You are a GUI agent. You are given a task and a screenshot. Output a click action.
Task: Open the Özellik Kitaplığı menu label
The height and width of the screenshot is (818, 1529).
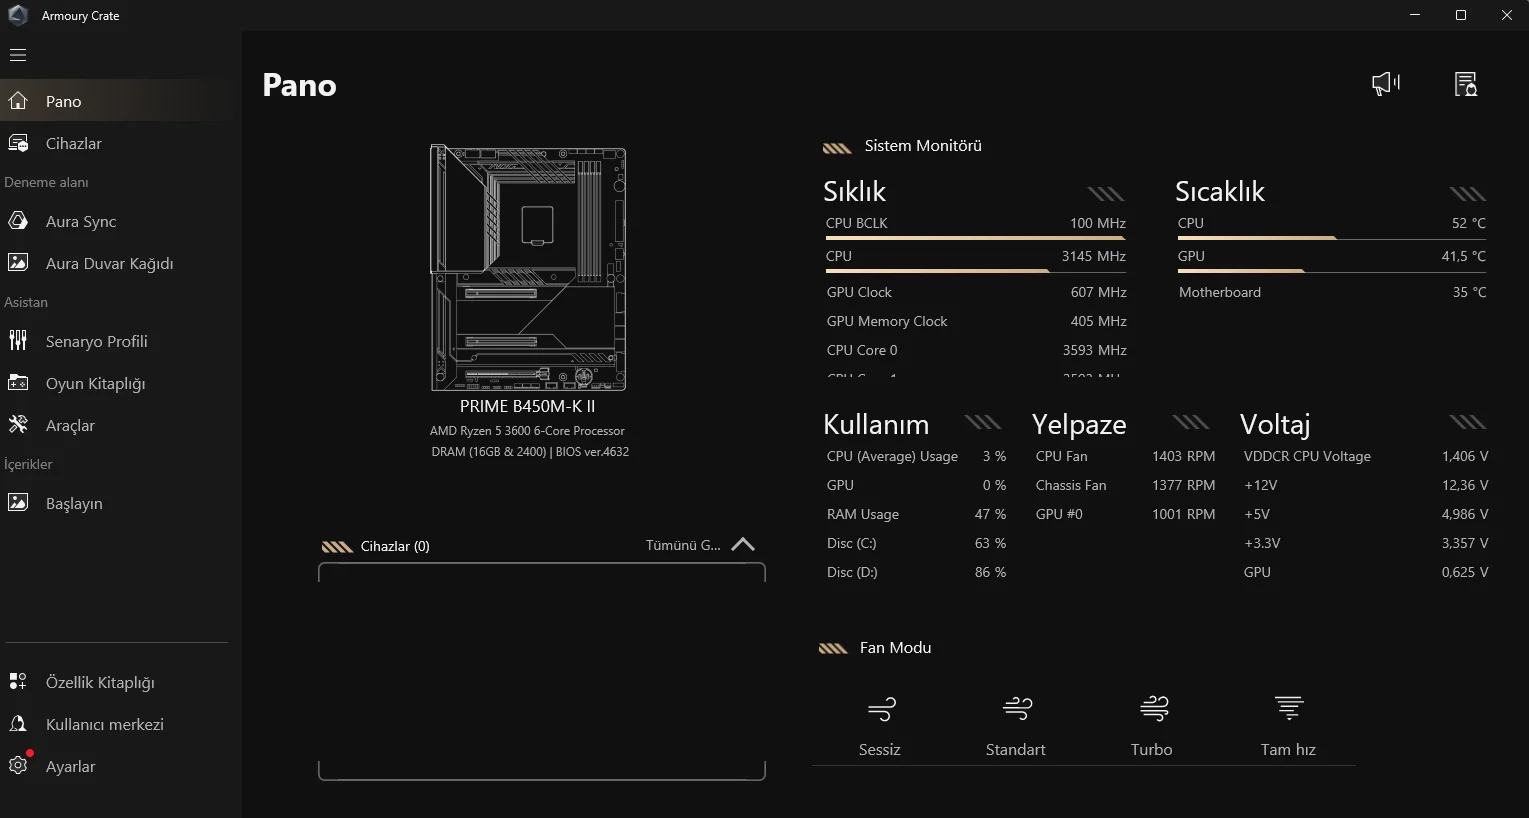point(100,682)
